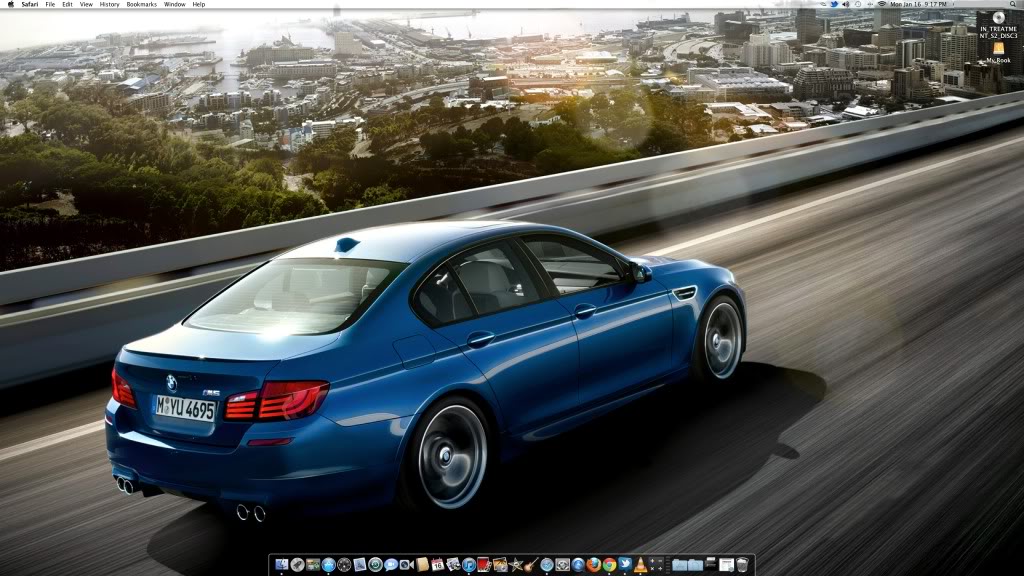Open iMovie star icon in the Dock
Viewport: 1024px width, 576px height.
pyautogui.click(x=516, y=564)
